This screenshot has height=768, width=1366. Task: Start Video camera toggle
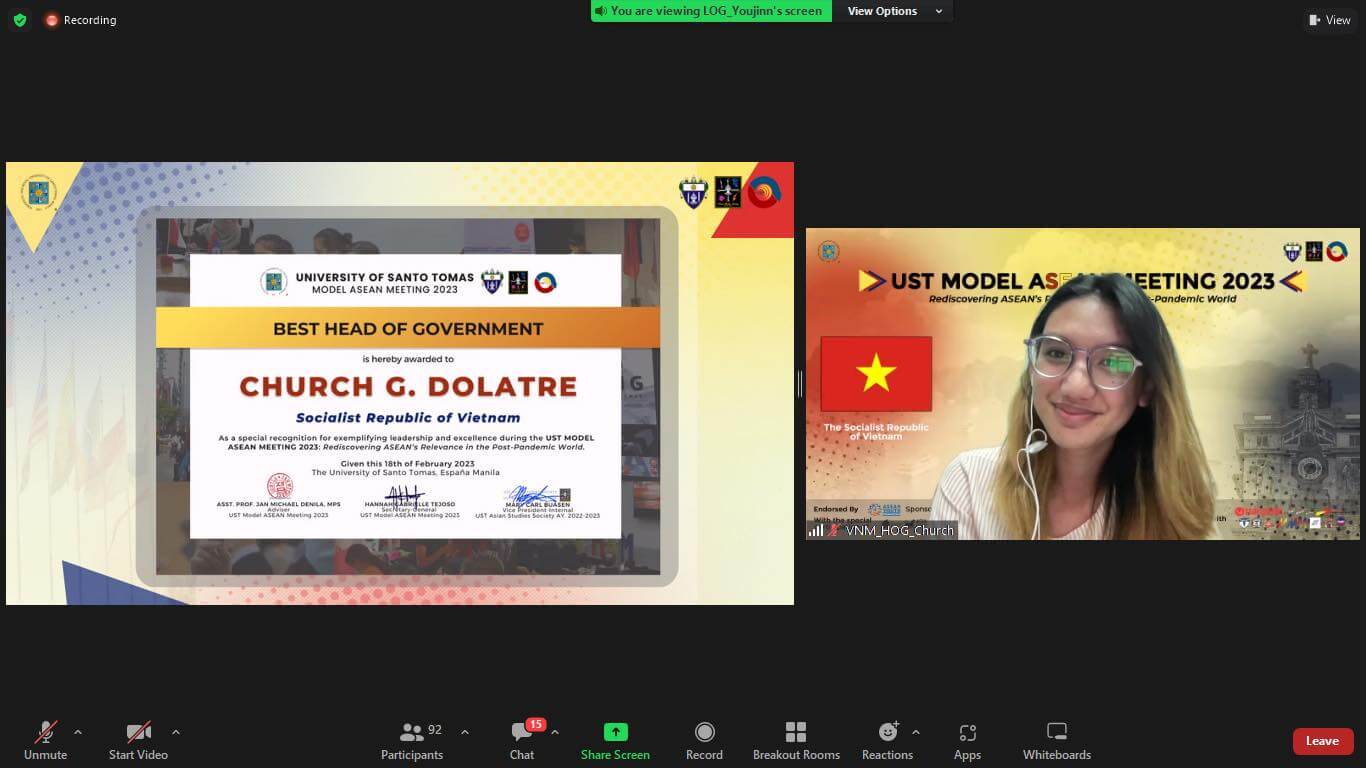(x=138, y=741)
